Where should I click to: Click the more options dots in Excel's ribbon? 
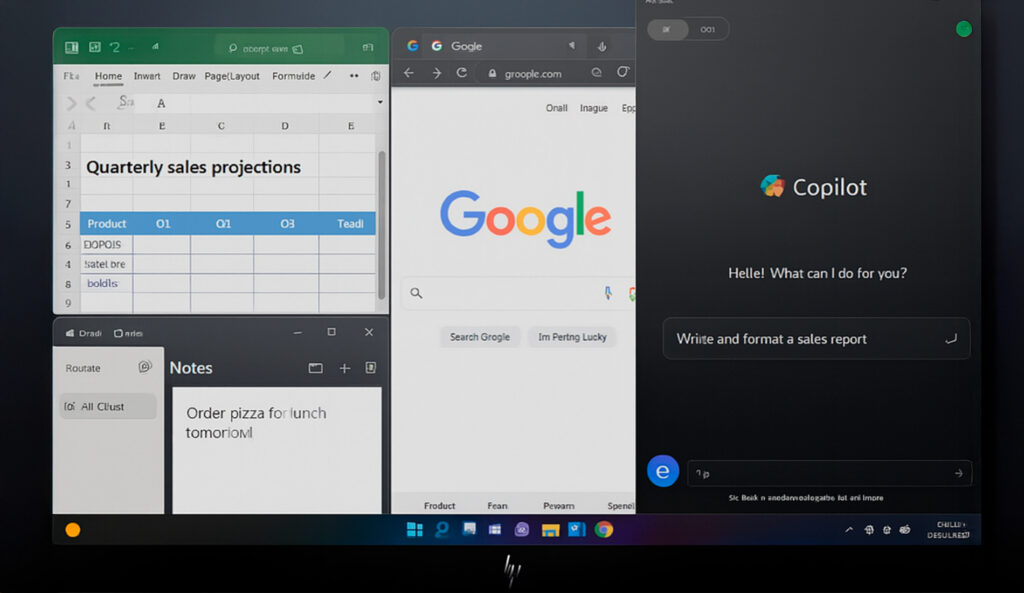[x=354, y=76]
